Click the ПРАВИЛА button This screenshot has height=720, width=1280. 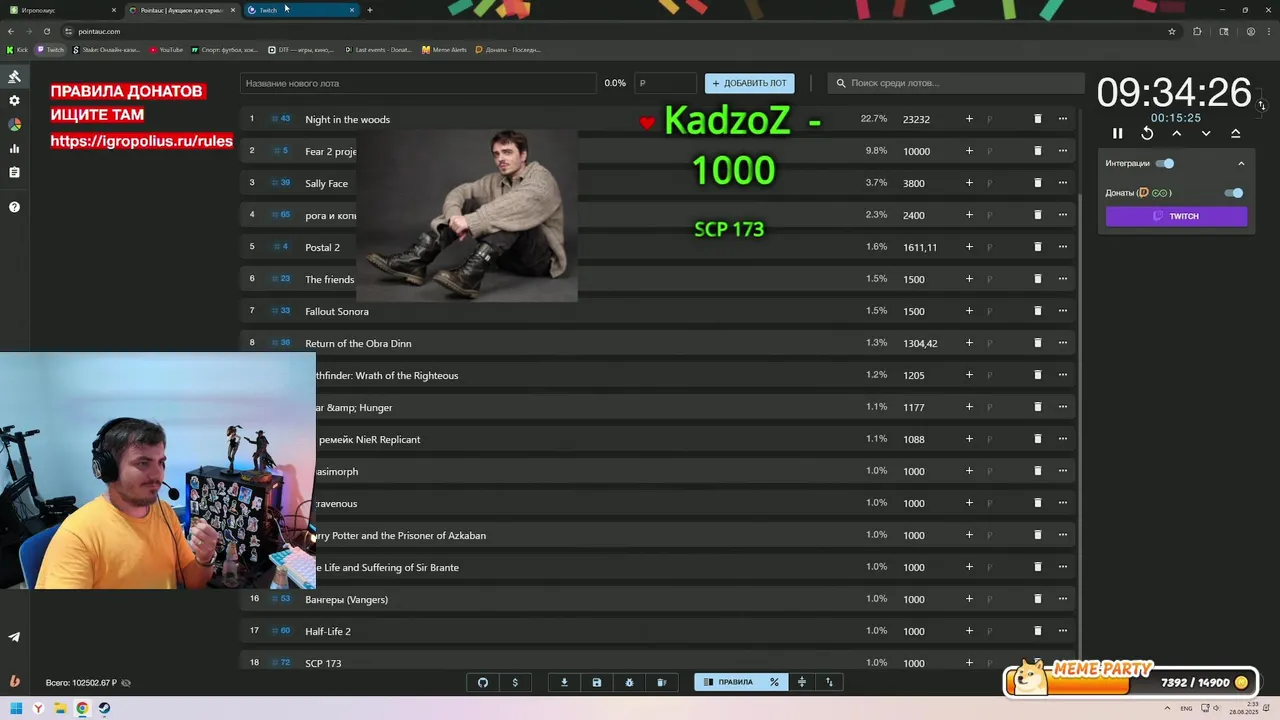tap(728, 682)
